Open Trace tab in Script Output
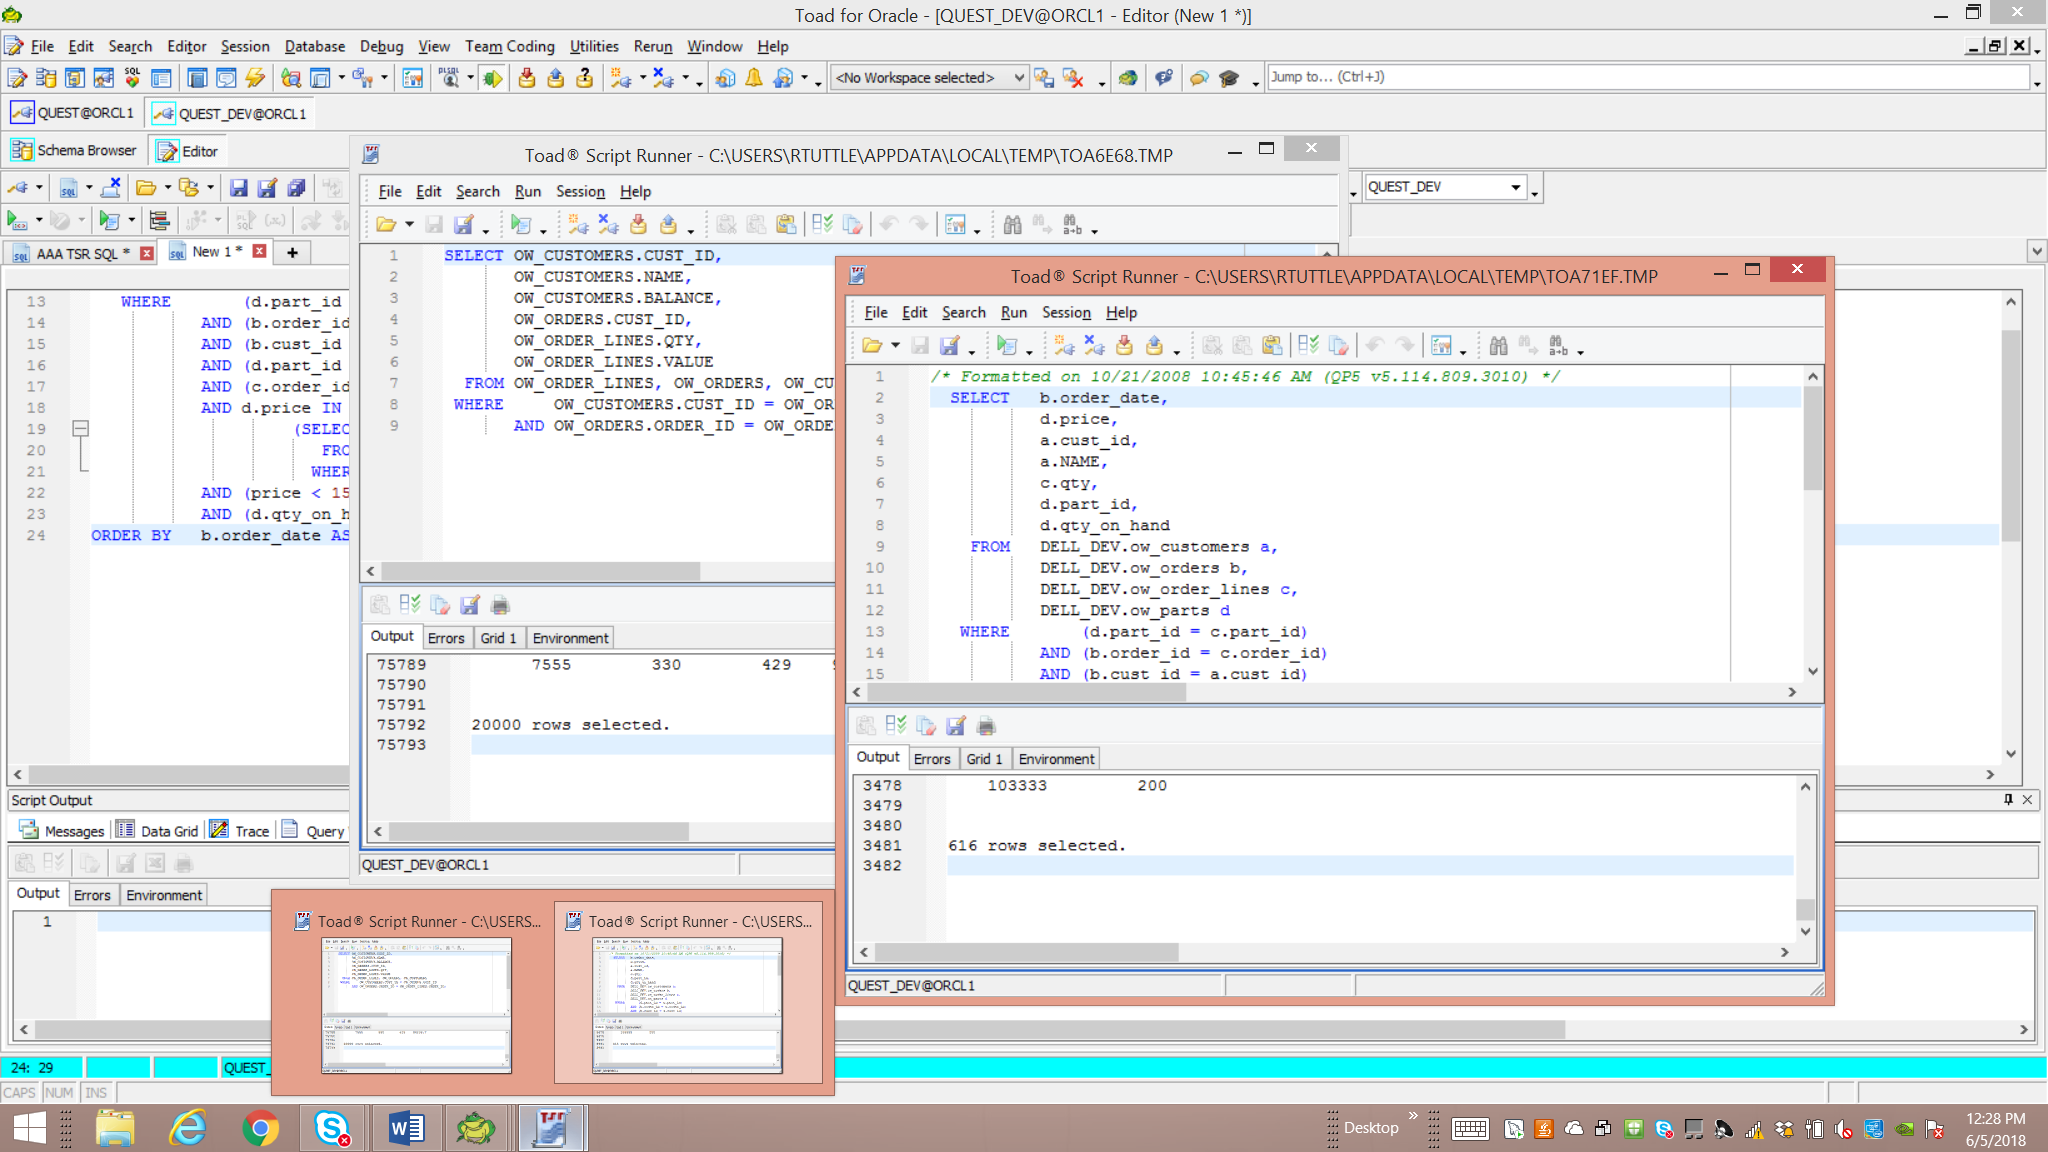This screenshot has width=2048, height=1152. [240, 830]
